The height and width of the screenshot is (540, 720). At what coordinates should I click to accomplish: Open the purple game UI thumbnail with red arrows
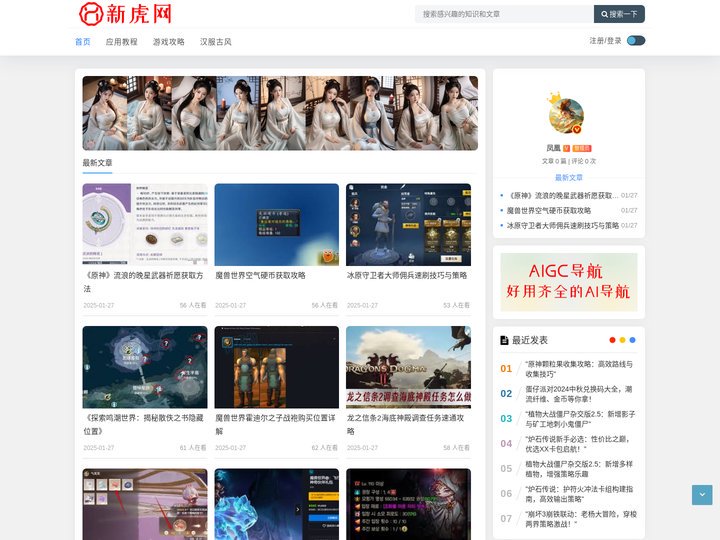(x=145, y=504)
